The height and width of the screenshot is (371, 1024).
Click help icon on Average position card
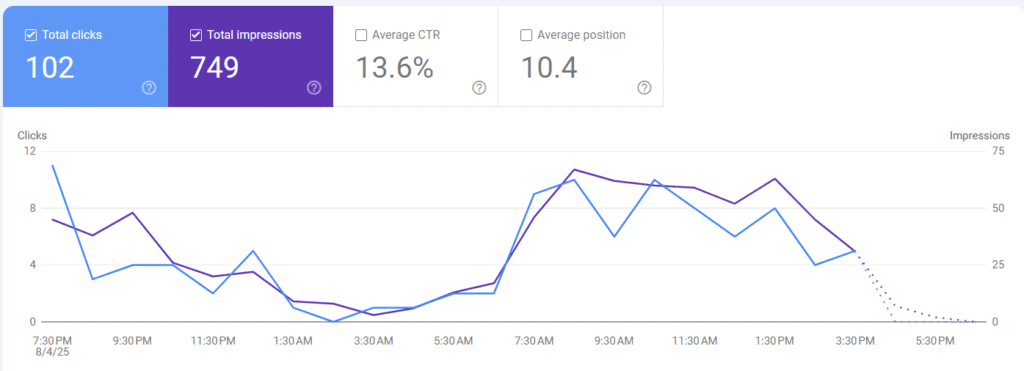click(x=645, y=88)
